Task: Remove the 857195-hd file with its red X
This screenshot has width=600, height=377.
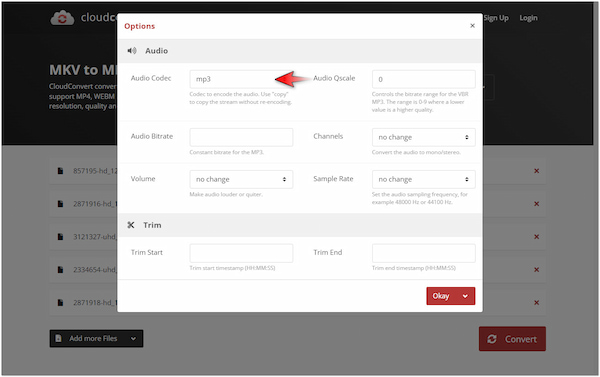Action: 536,171
